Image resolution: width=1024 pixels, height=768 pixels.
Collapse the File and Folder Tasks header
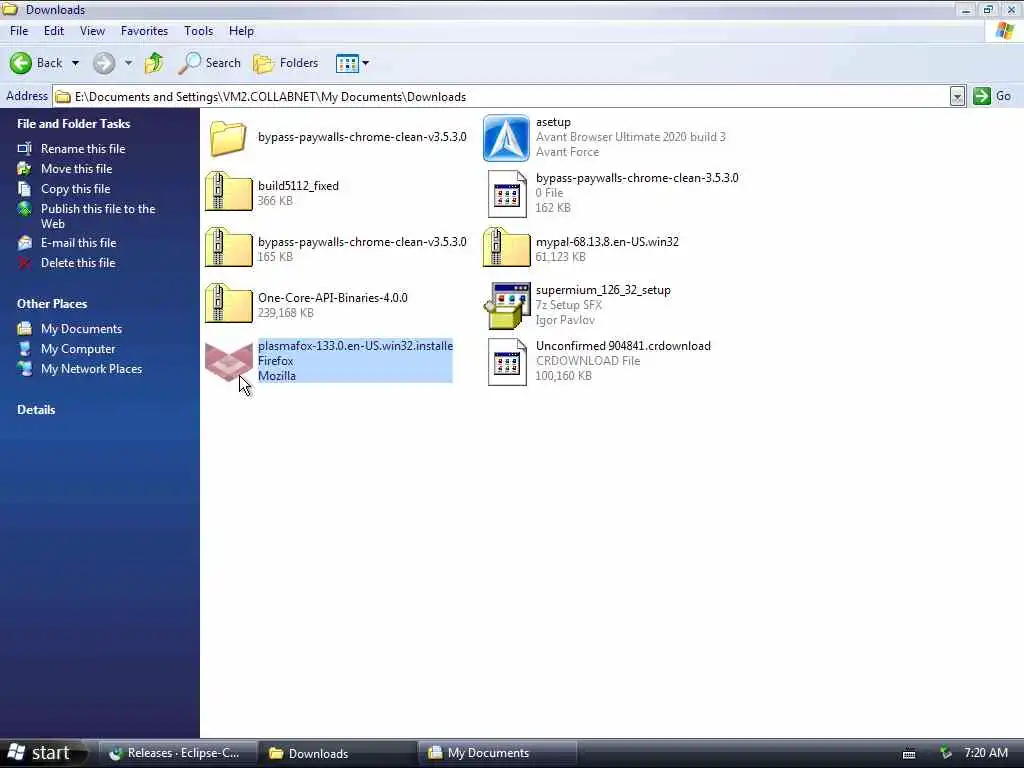[74, 123]
